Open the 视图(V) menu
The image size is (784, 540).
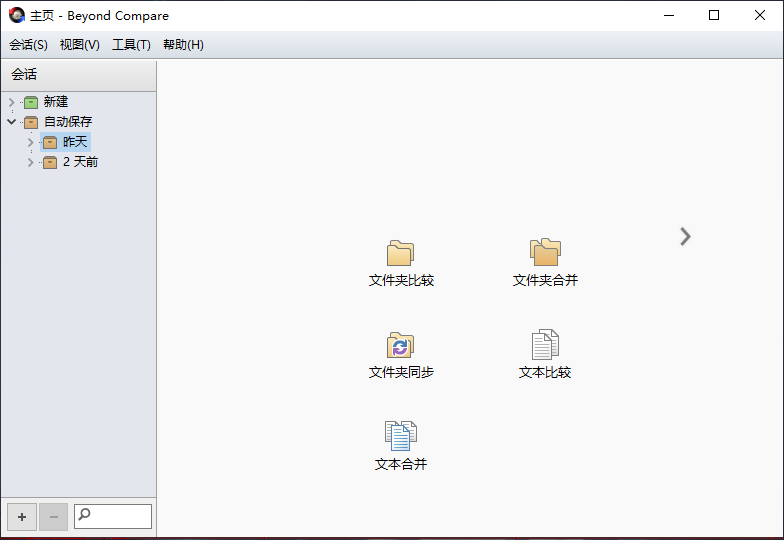tap(80, 45)
